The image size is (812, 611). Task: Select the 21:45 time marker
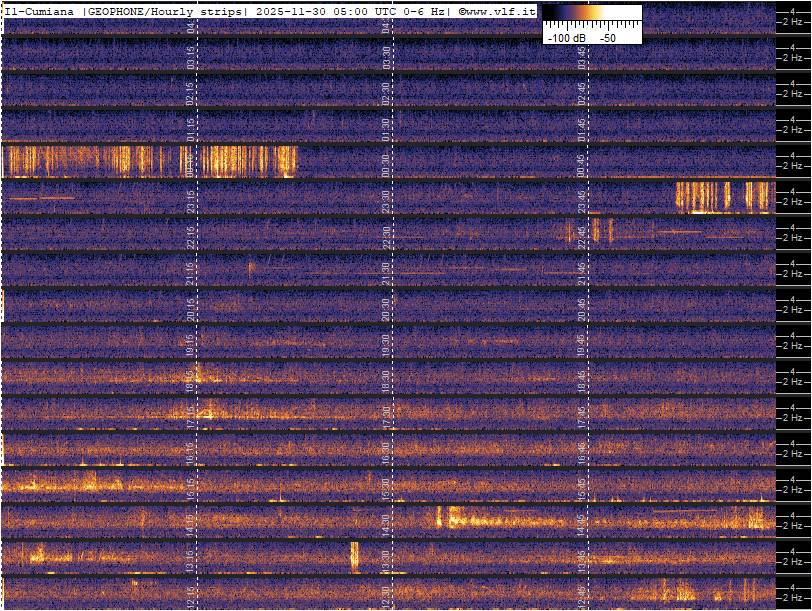coord(582,272)
